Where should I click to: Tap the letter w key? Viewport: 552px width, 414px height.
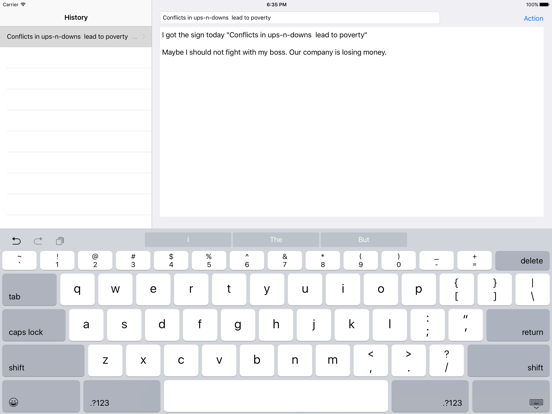click(x=115, y=289)
